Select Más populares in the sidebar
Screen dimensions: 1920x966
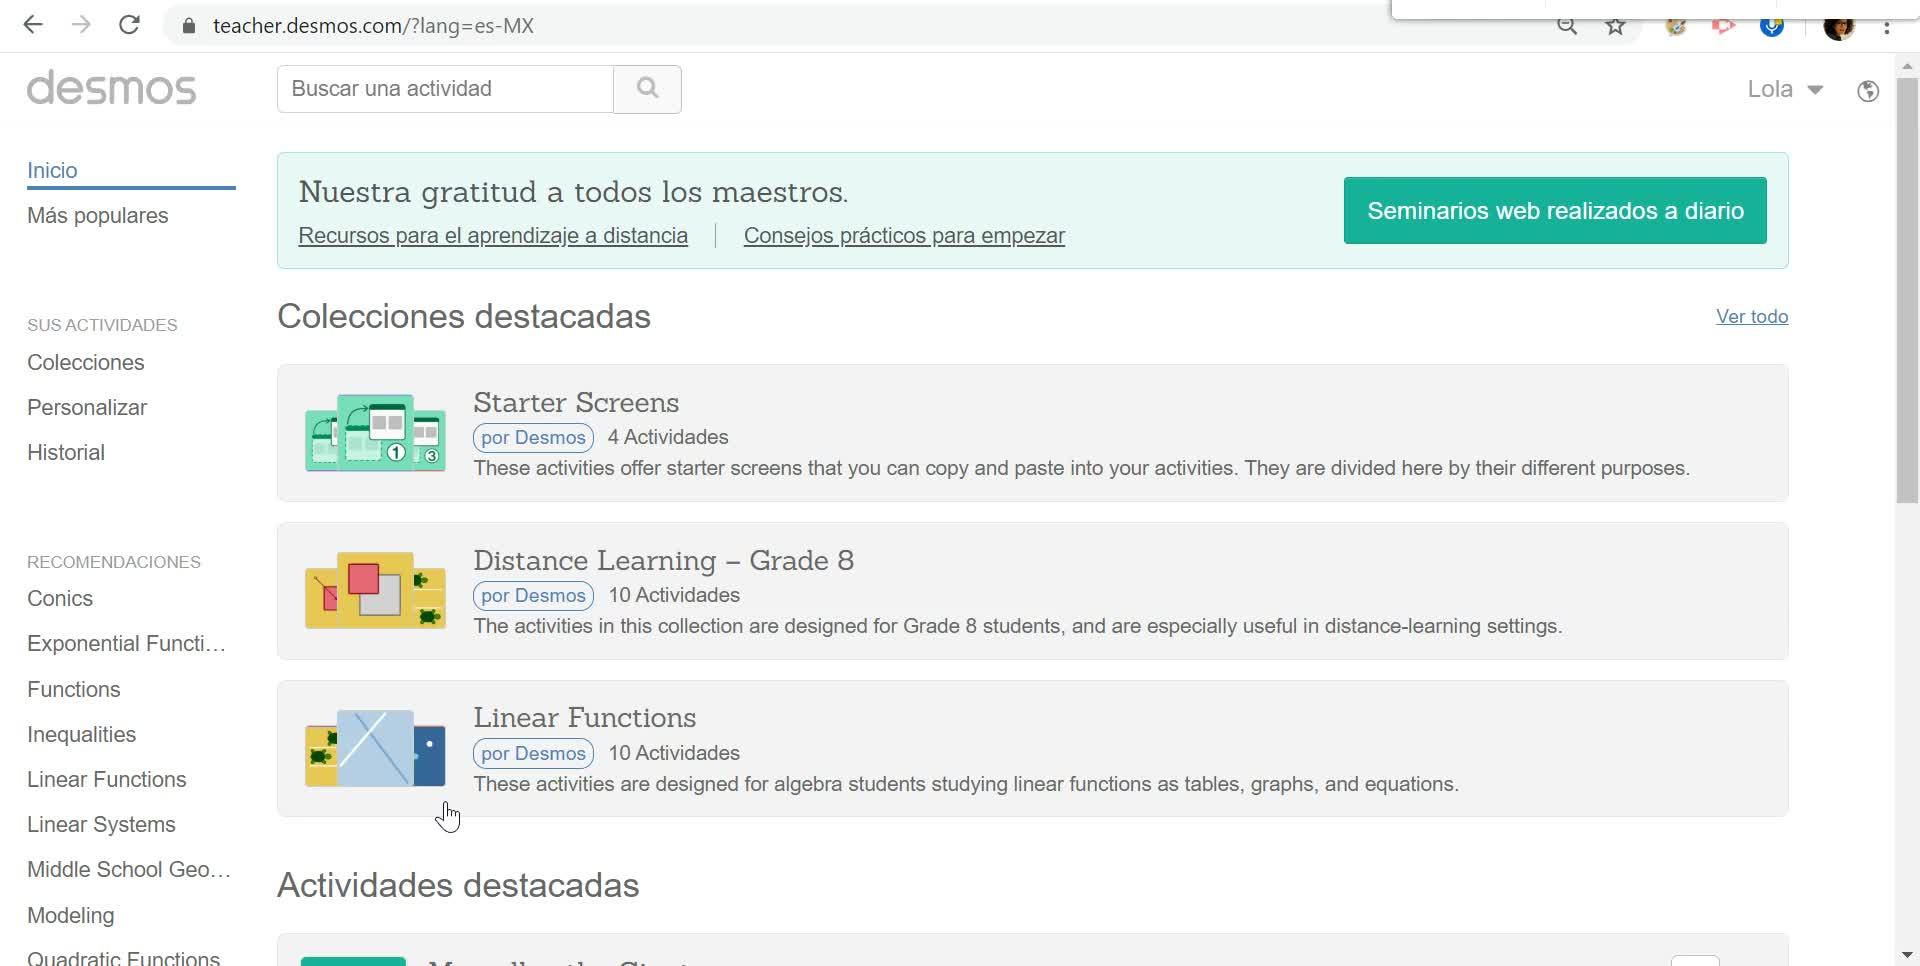tap(98, 216)
